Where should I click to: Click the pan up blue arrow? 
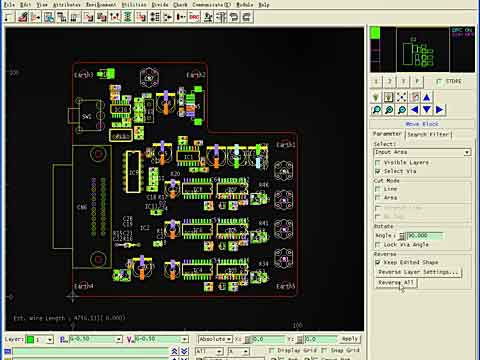pos(427,97)
